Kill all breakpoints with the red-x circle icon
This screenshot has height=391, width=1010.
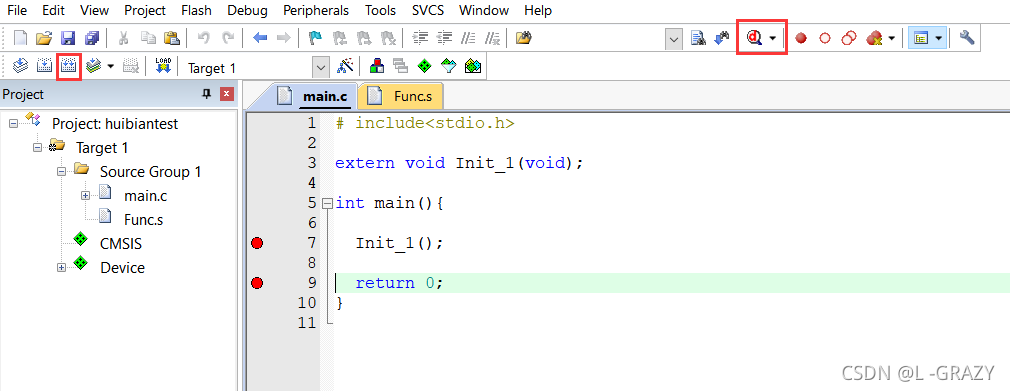(x=873, y=39)
